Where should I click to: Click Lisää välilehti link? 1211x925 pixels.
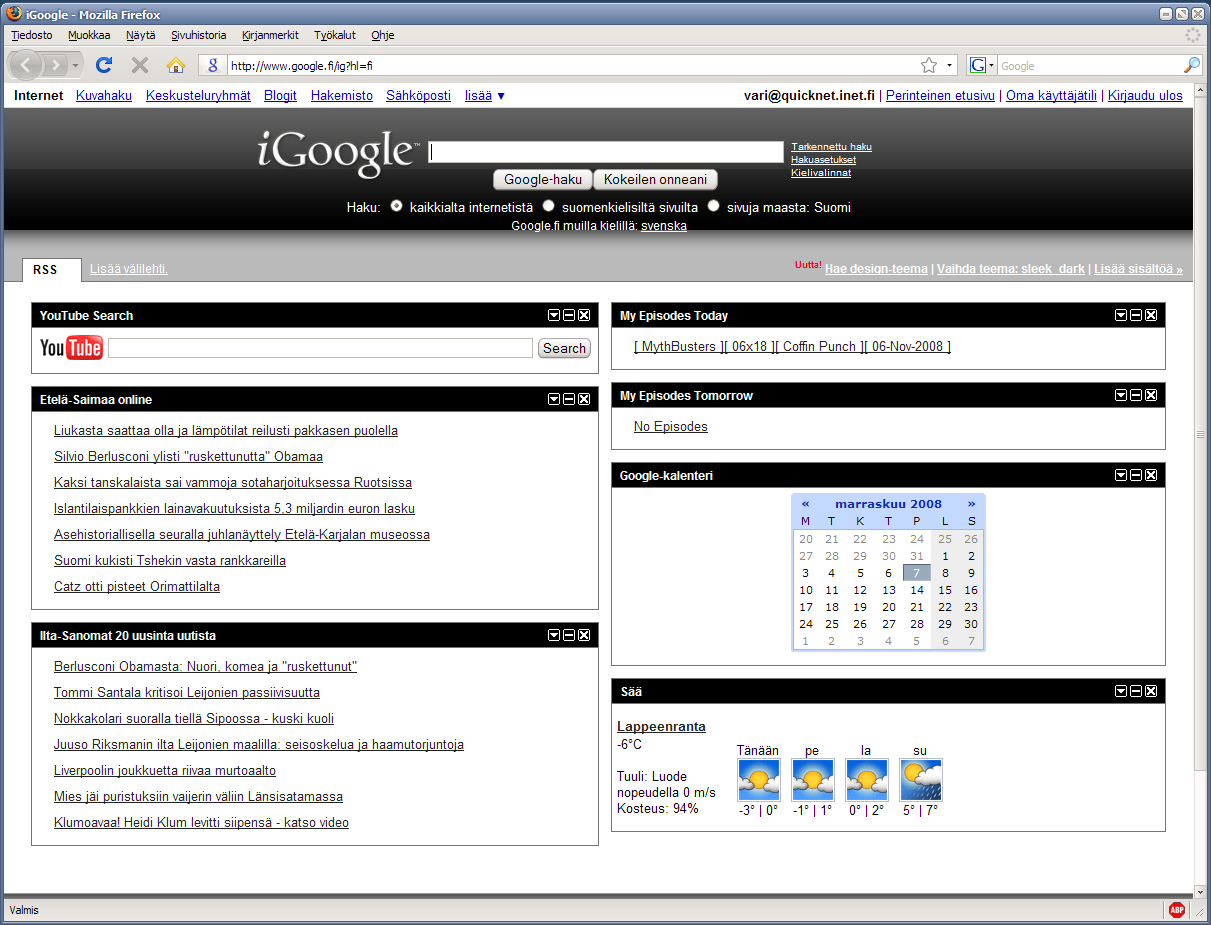(x=129, y=269)
